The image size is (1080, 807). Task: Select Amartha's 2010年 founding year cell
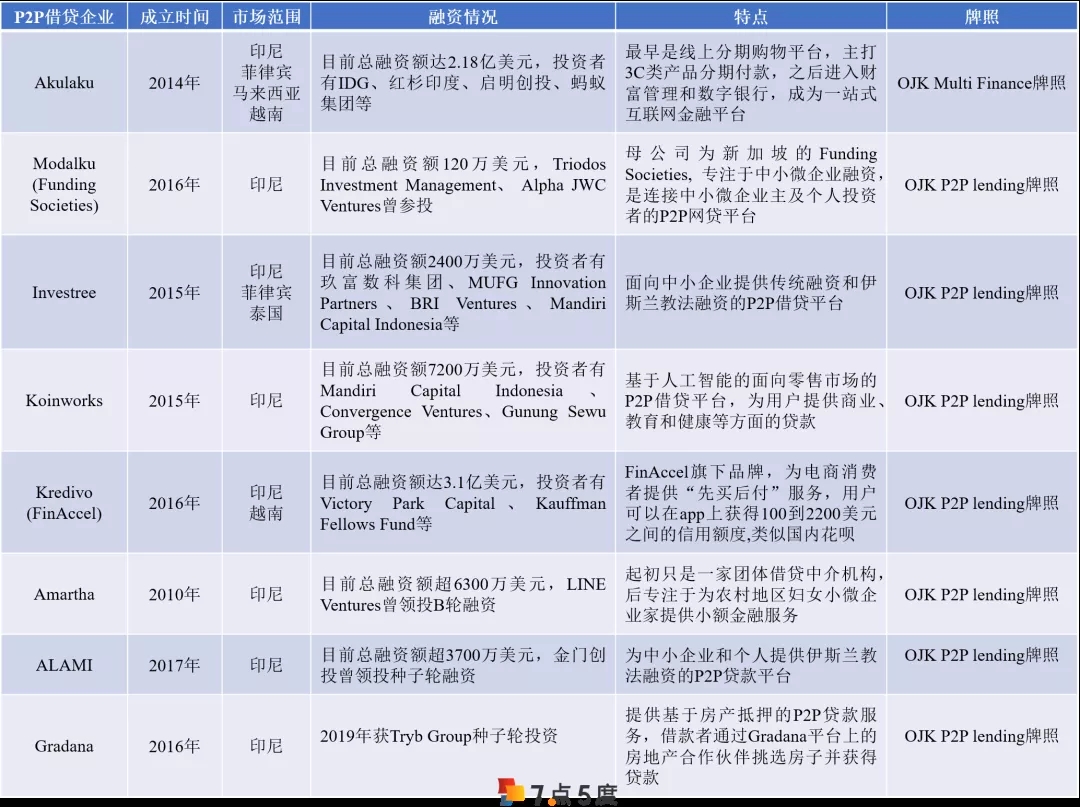tap(174, 594)
